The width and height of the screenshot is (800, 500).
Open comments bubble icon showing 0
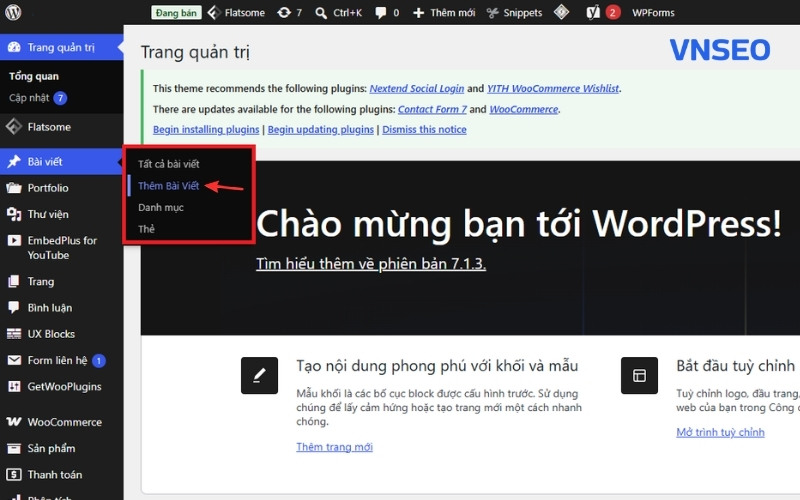381,13
